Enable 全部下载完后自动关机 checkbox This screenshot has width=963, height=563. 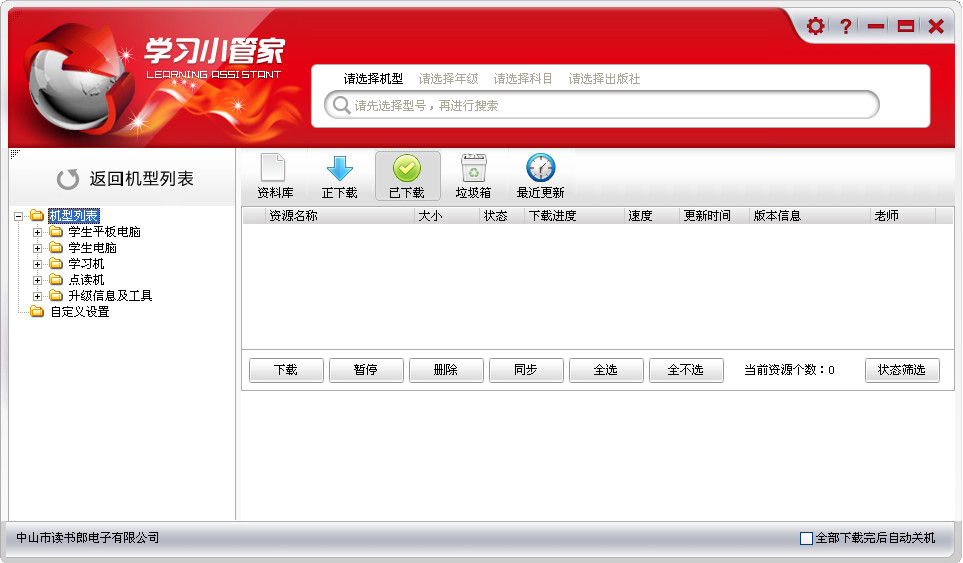807,539
